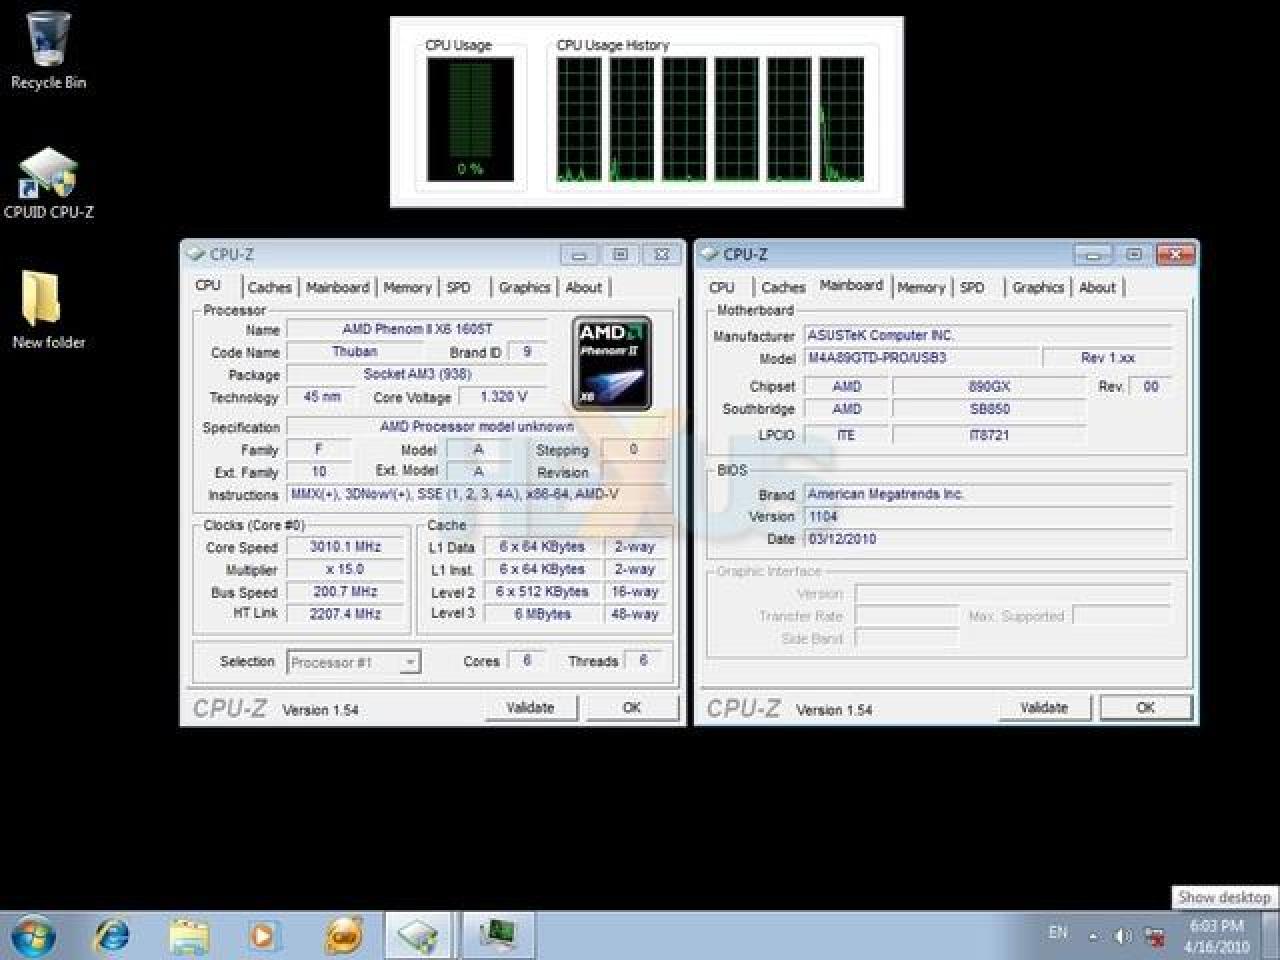1280x960 pixels.
Task: Select the Level 2 cache value 6 x 512 KBytes
Action: coord(542,592)
